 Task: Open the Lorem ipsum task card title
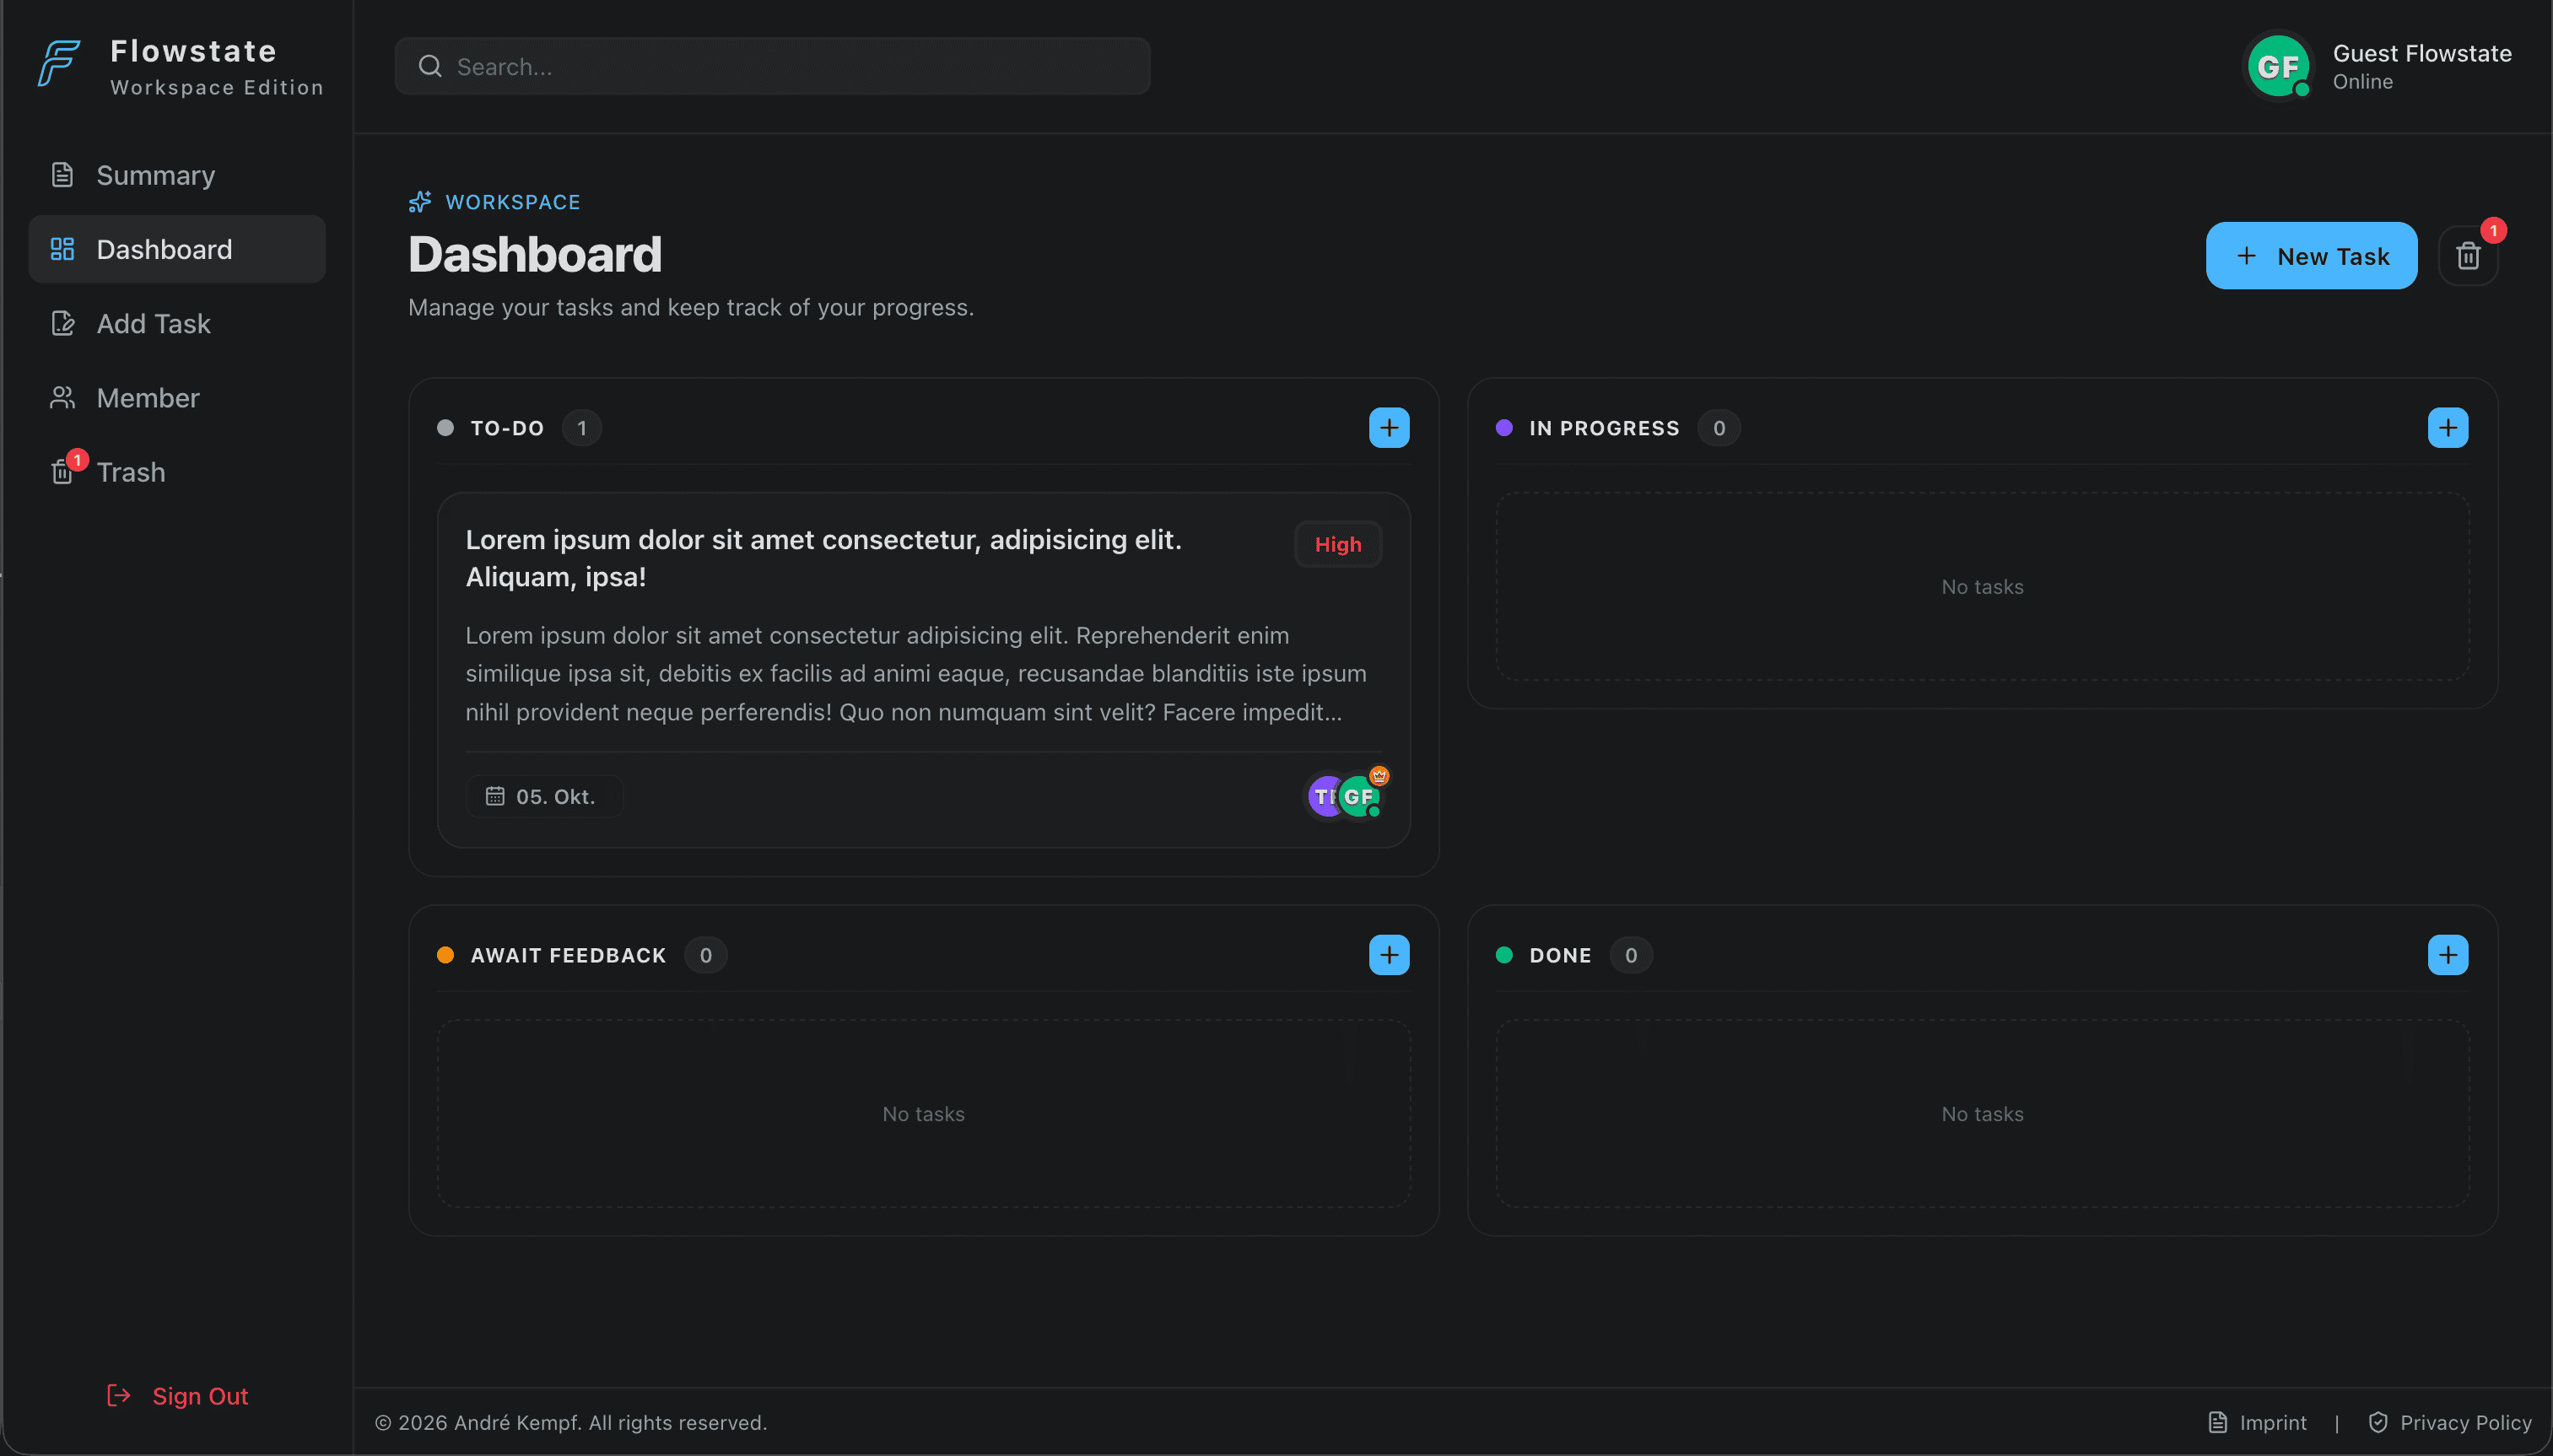pos(823,558)
